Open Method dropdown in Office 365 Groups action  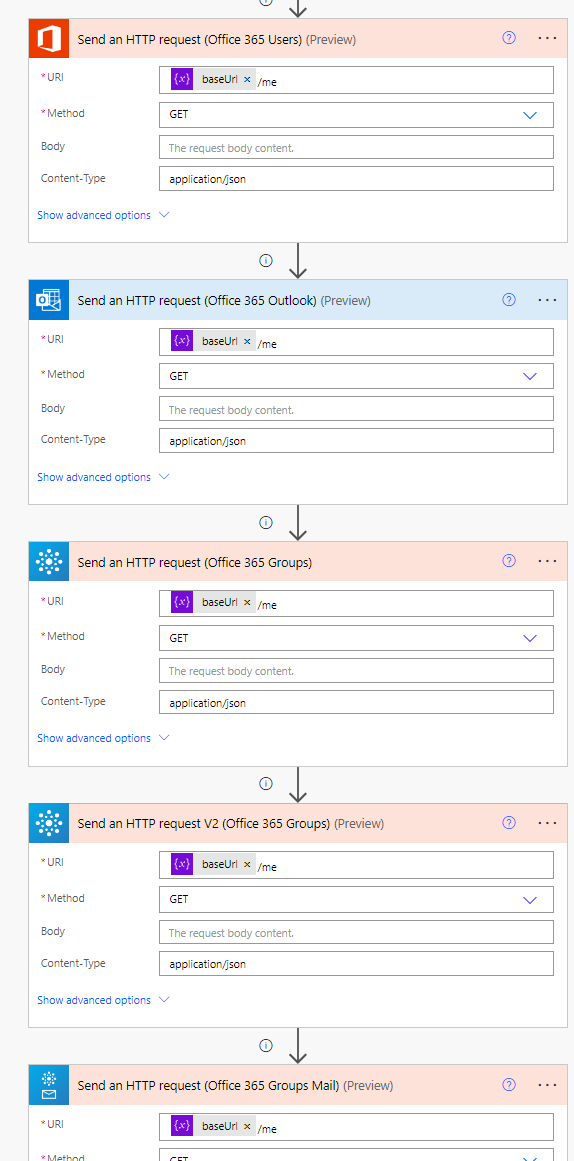[x=356, y=638]
